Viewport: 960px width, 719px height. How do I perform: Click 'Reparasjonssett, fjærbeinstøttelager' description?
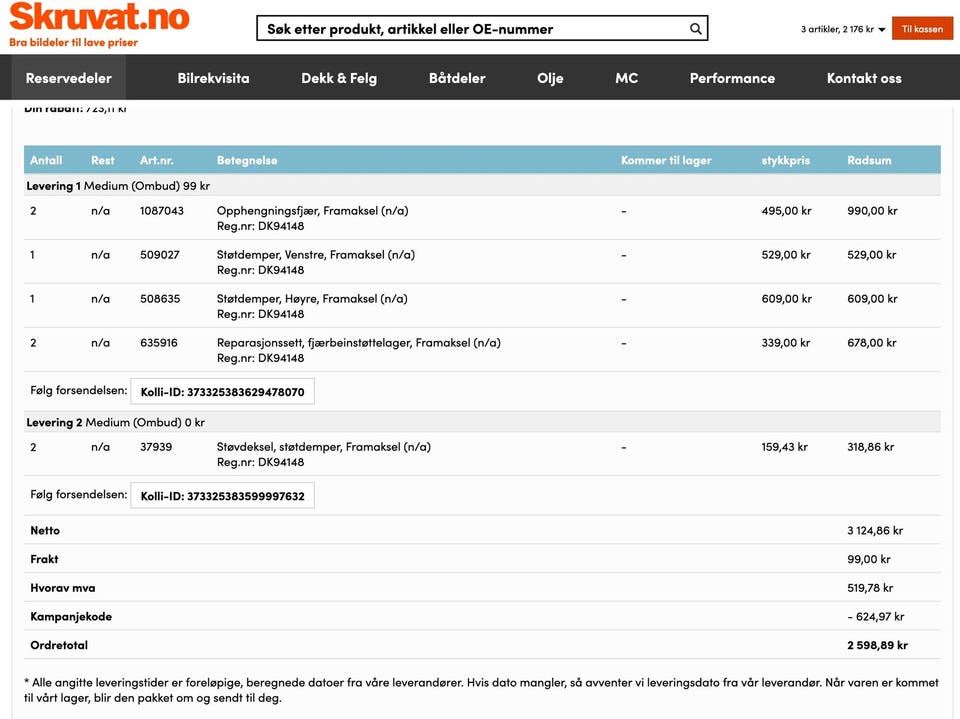point(358,343)
